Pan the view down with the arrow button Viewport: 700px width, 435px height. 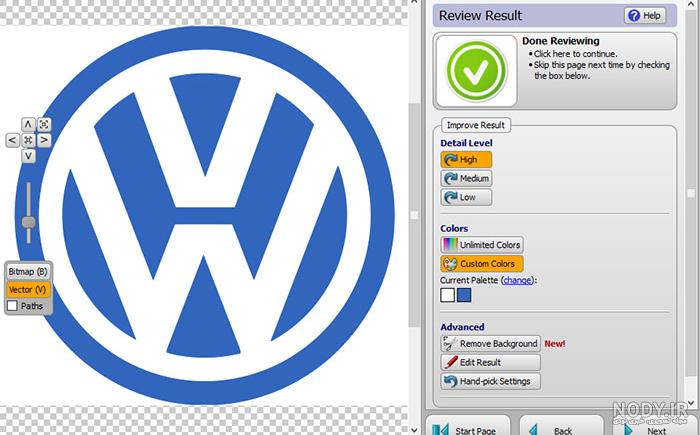pyautogui.click(x=28, y=156)
